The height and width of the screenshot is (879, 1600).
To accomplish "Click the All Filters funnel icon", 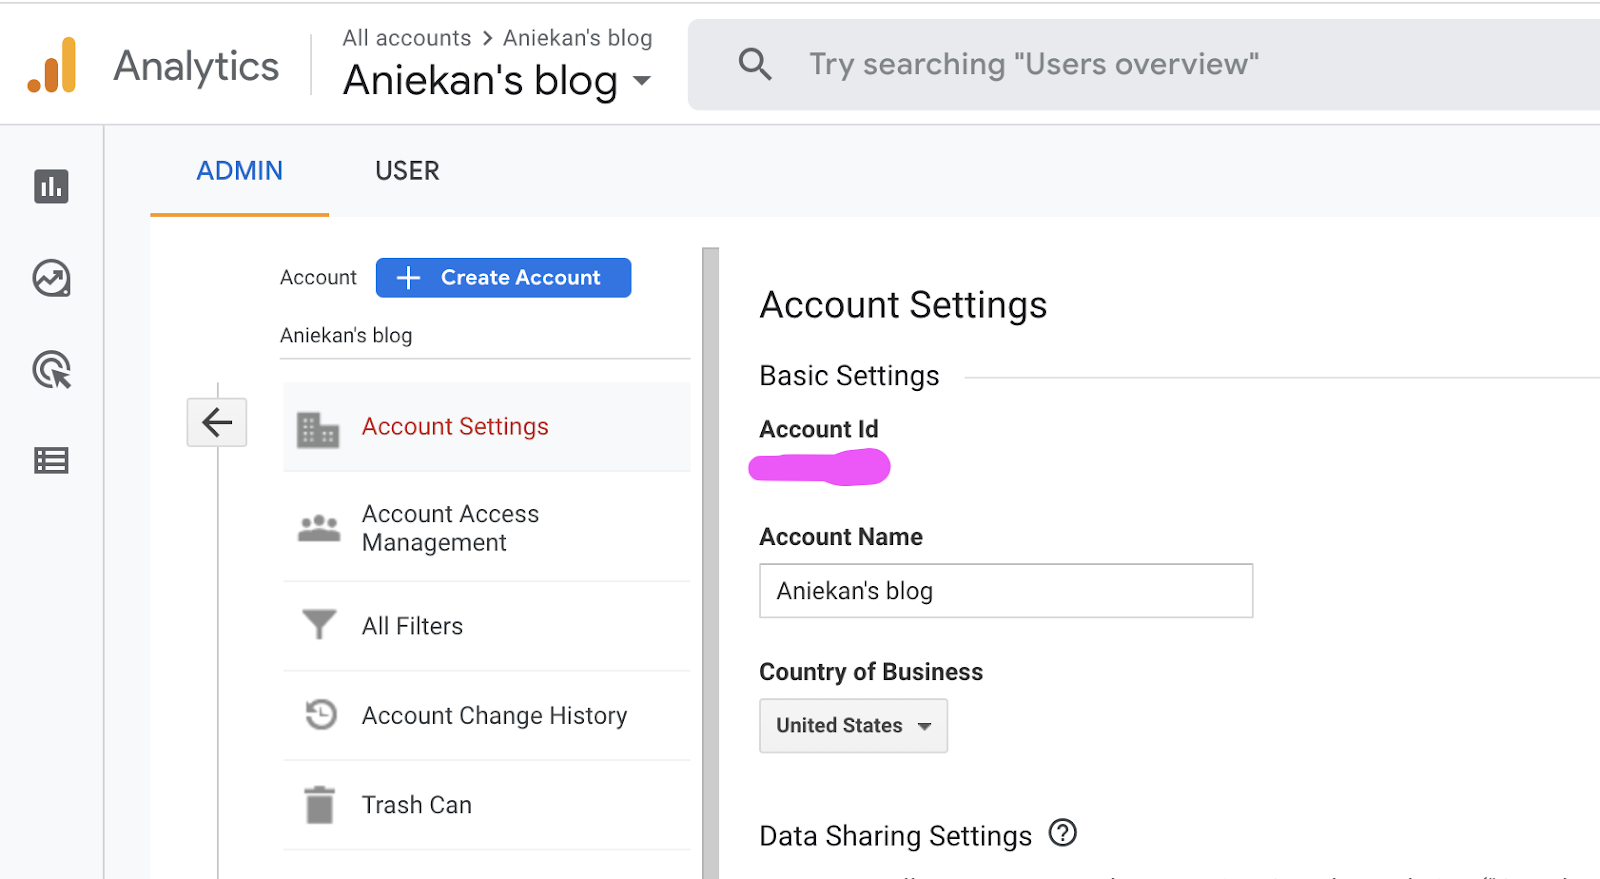I will tap(319, 625).
